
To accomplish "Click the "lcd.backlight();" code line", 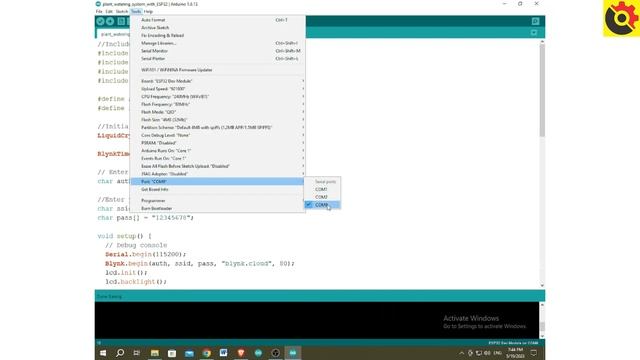I will tap(136, 282).
